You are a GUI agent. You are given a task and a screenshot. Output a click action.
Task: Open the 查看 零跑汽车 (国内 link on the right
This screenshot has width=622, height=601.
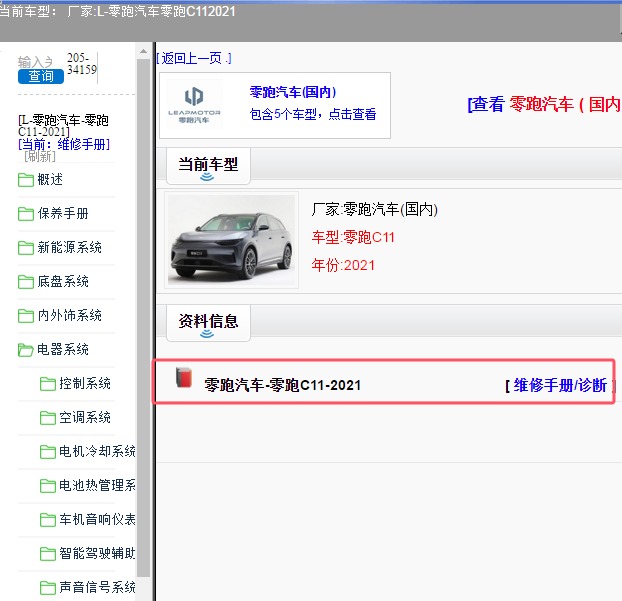pyautogui.click(x=544, y=105)
